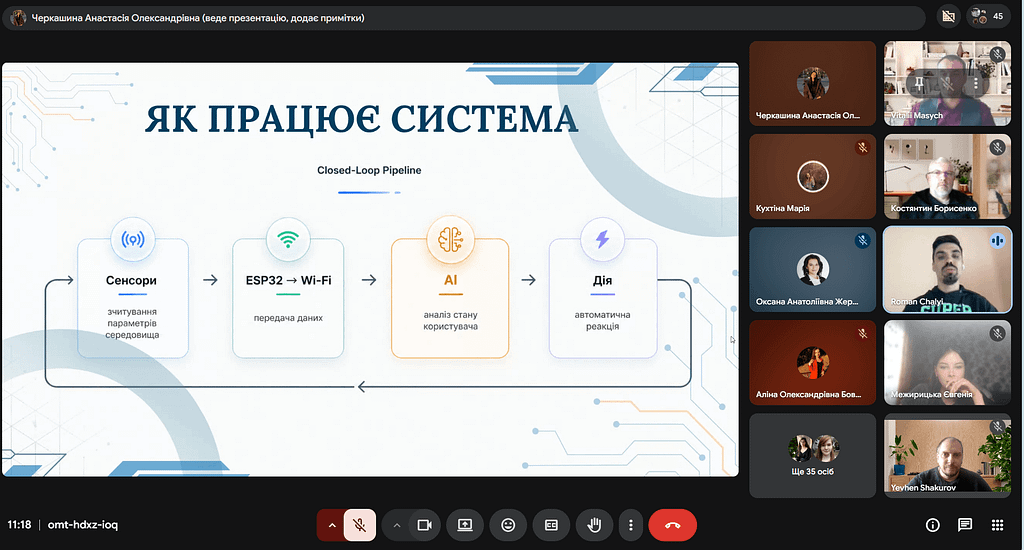This screenshot has height=550, width=1024.
Task: Select Костянтин Борисенко video tile
Action: click(948, 176)
